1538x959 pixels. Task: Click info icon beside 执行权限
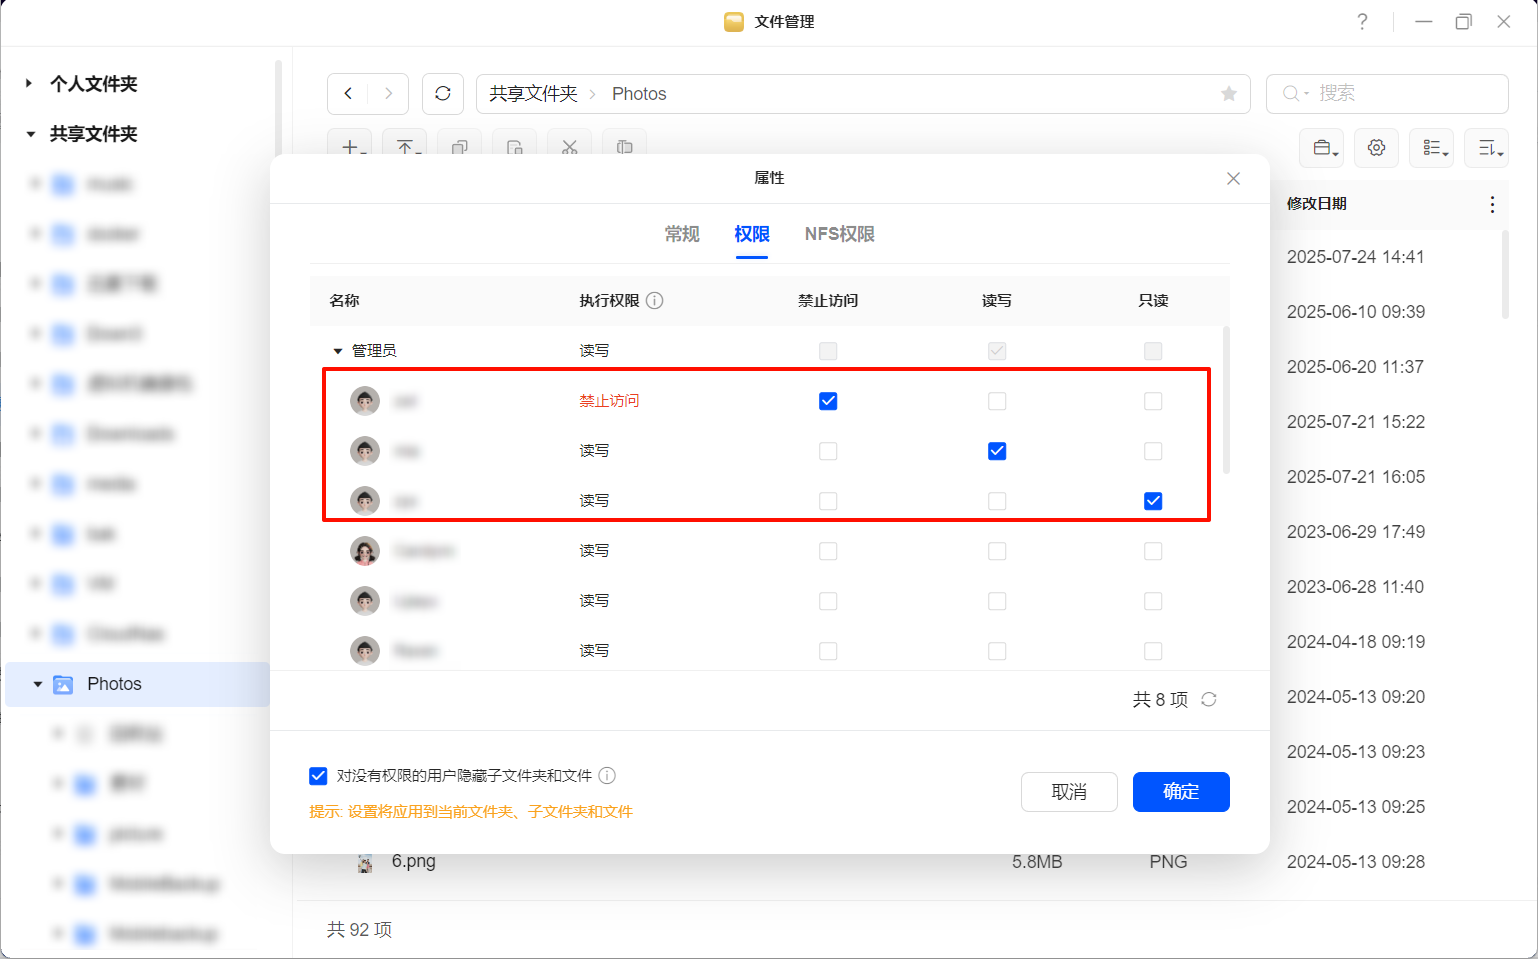point(655,301)
